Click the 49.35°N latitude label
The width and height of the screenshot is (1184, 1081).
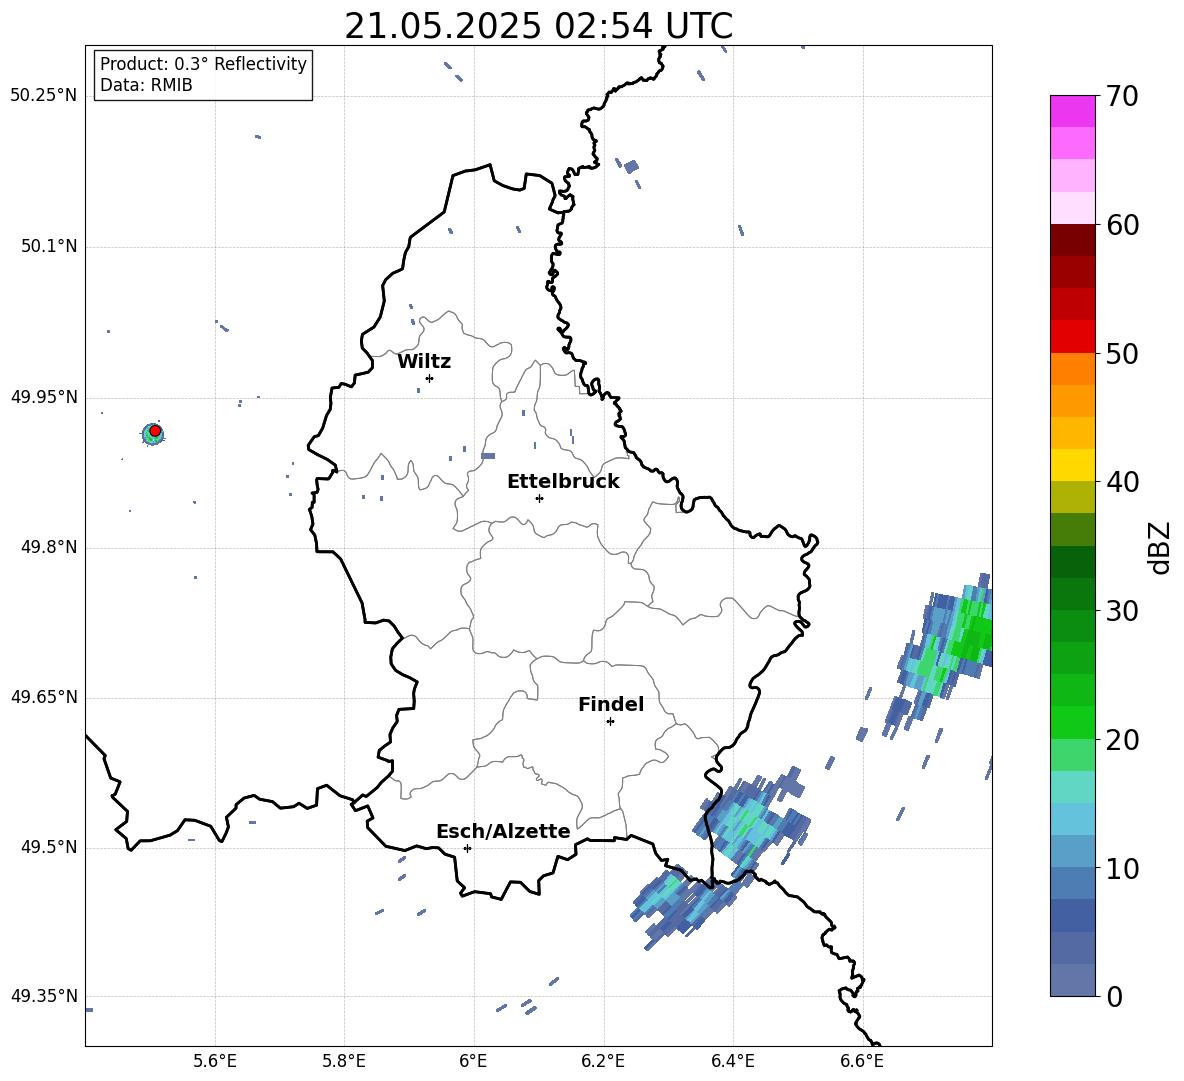pos(44,996)
